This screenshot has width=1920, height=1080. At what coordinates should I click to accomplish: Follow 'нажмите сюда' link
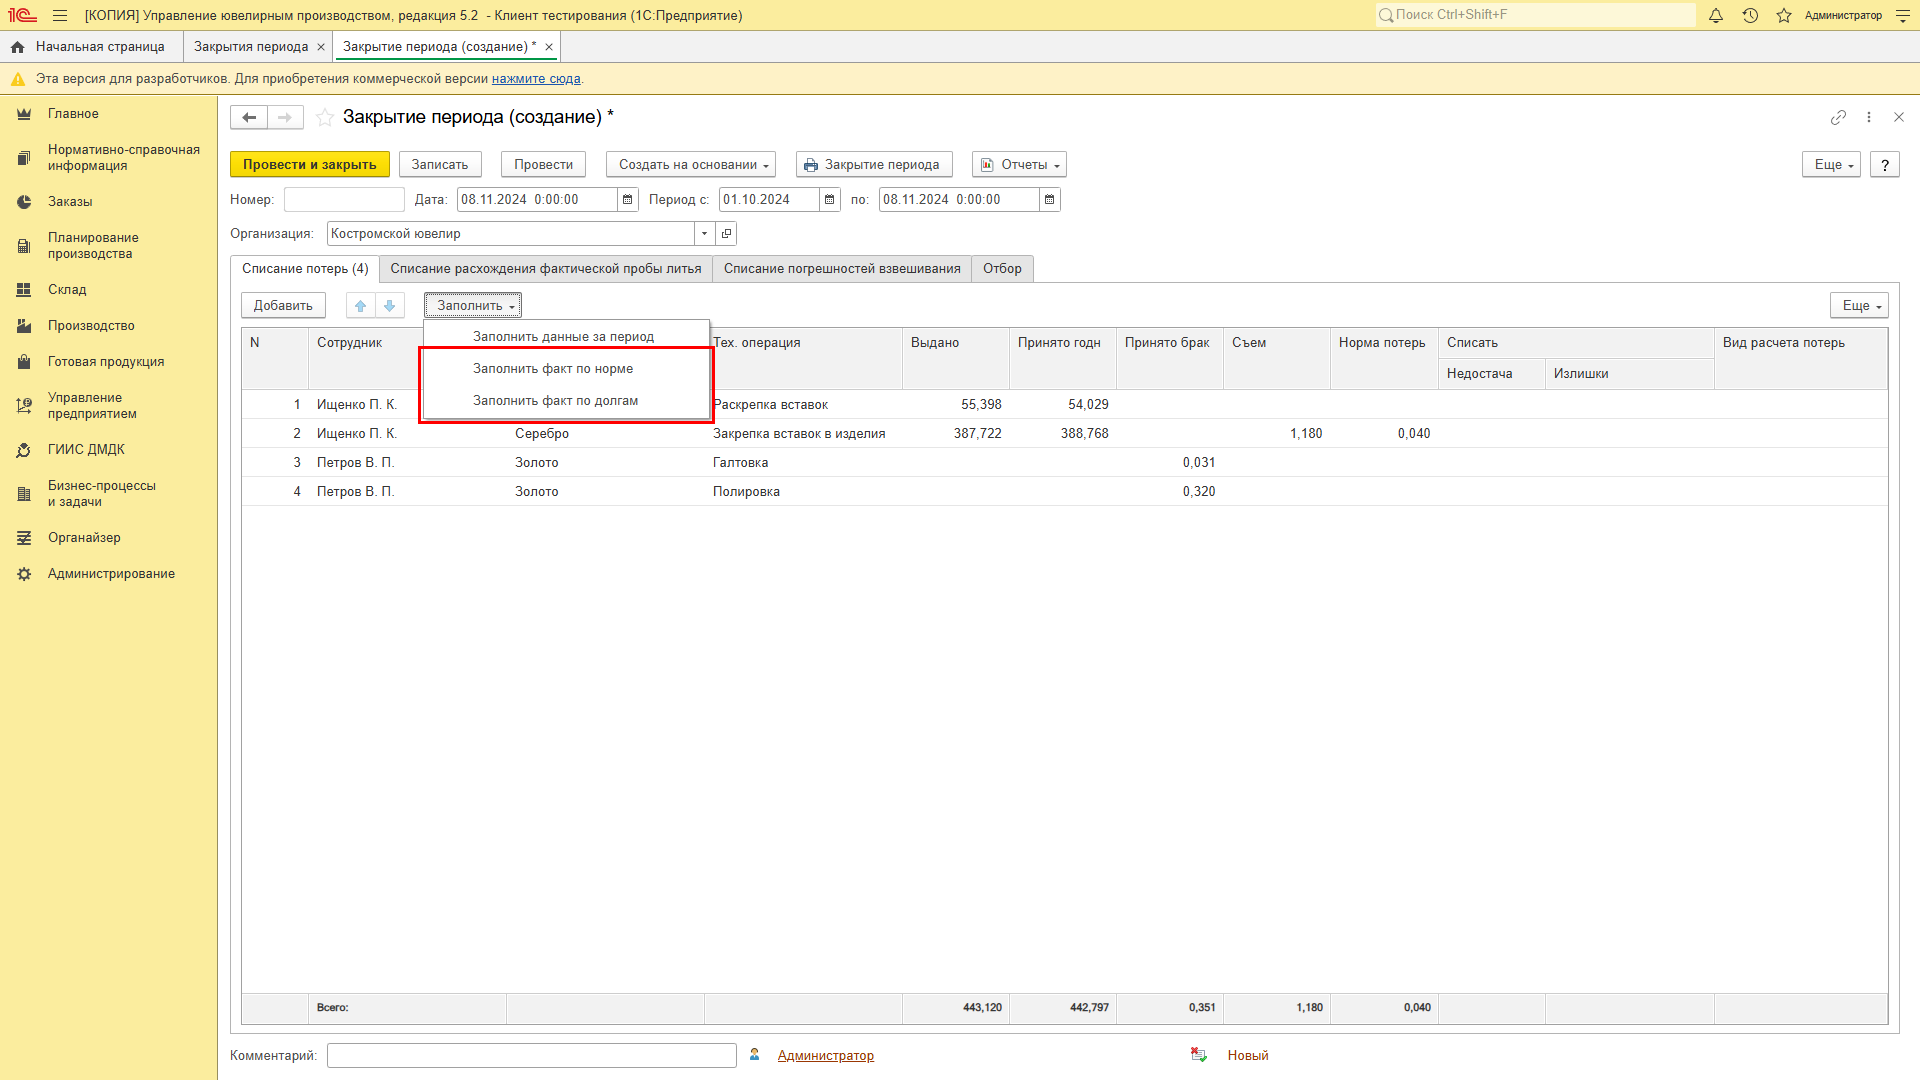point(536,79)
